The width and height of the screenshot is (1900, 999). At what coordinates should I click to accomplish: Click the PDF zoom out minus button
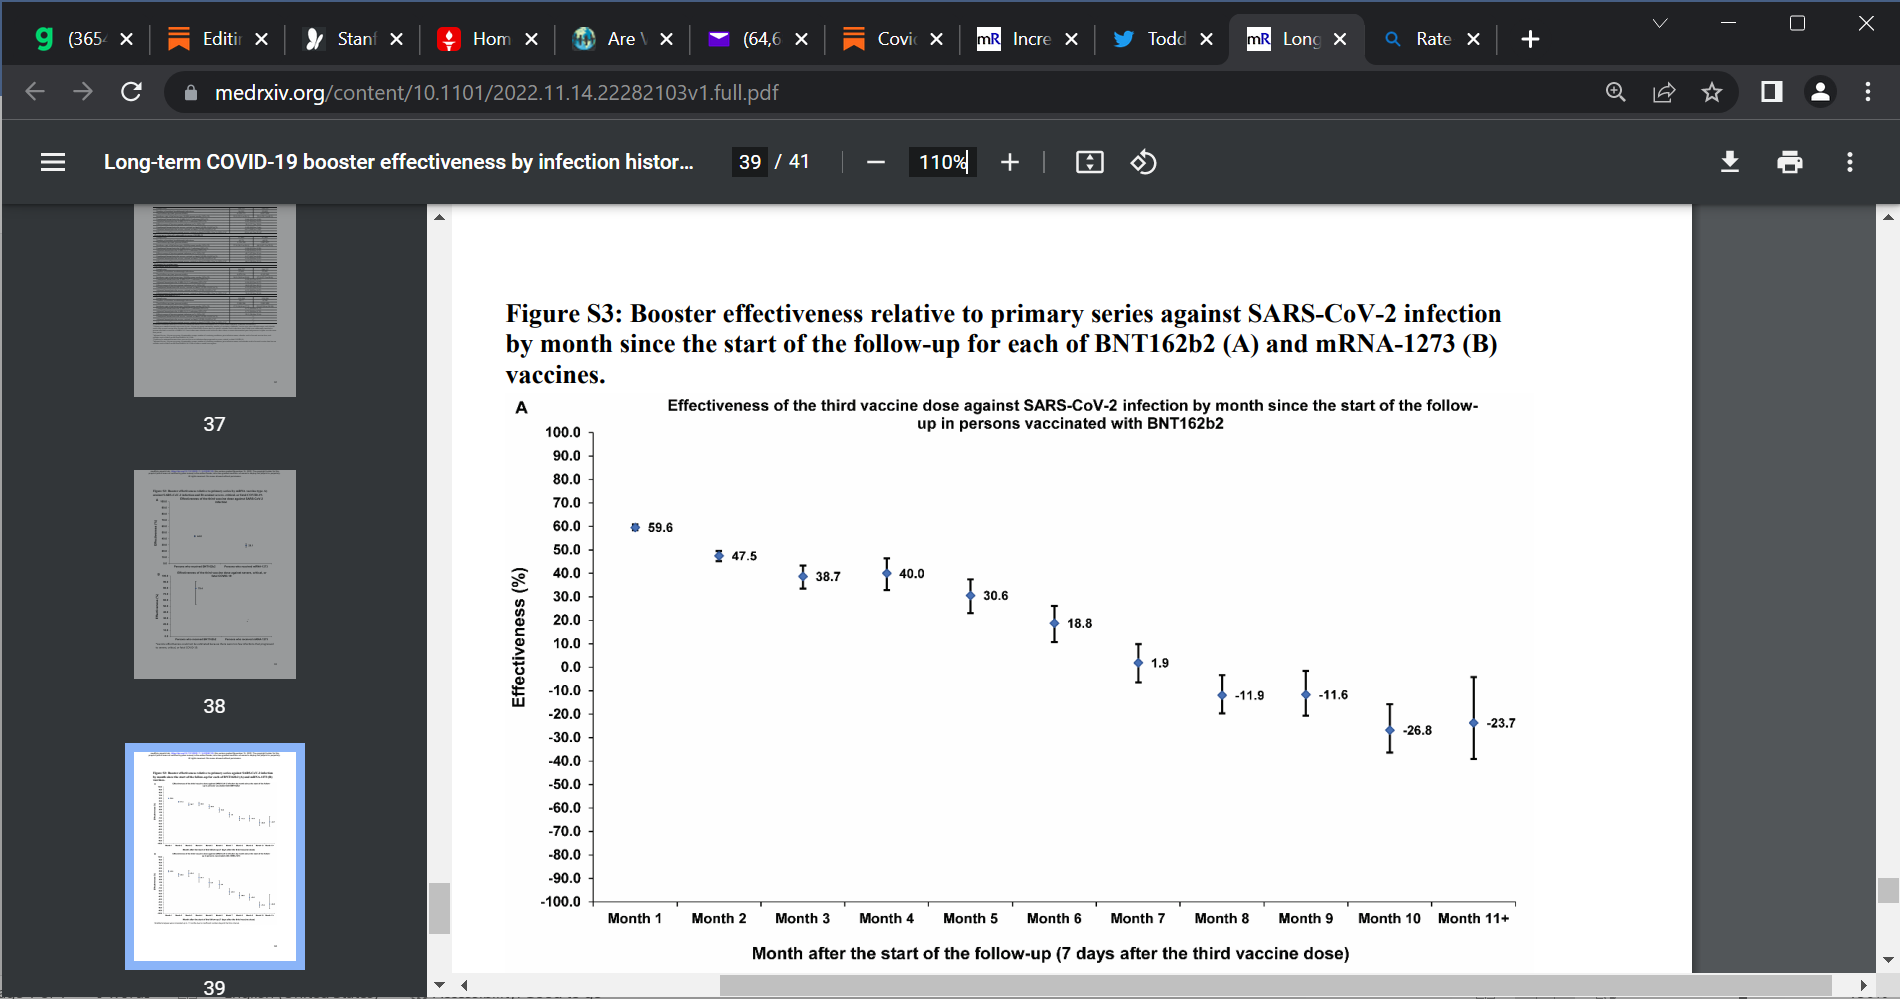pyautogui.click(x=876, y=162)
